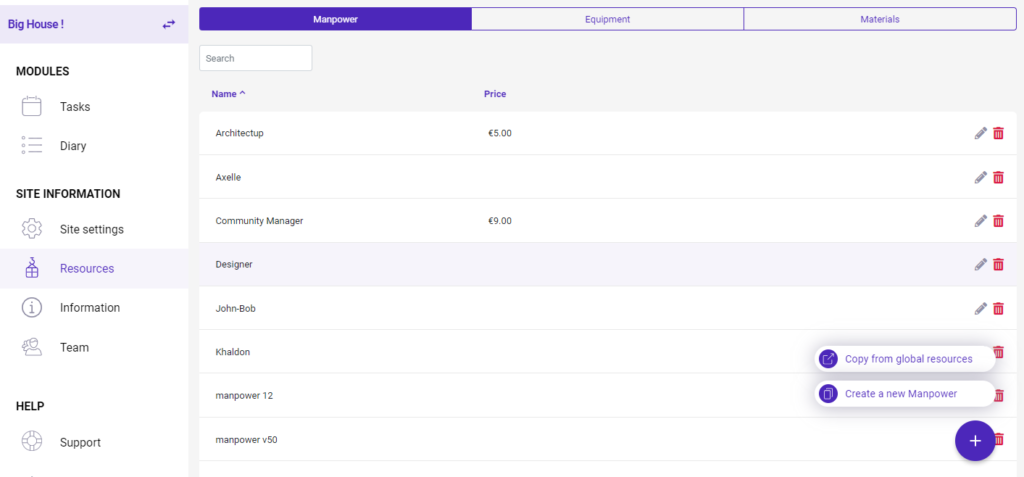
Task: Click the copy-from-global arrow icon
Action: click(x=828, y=359)
